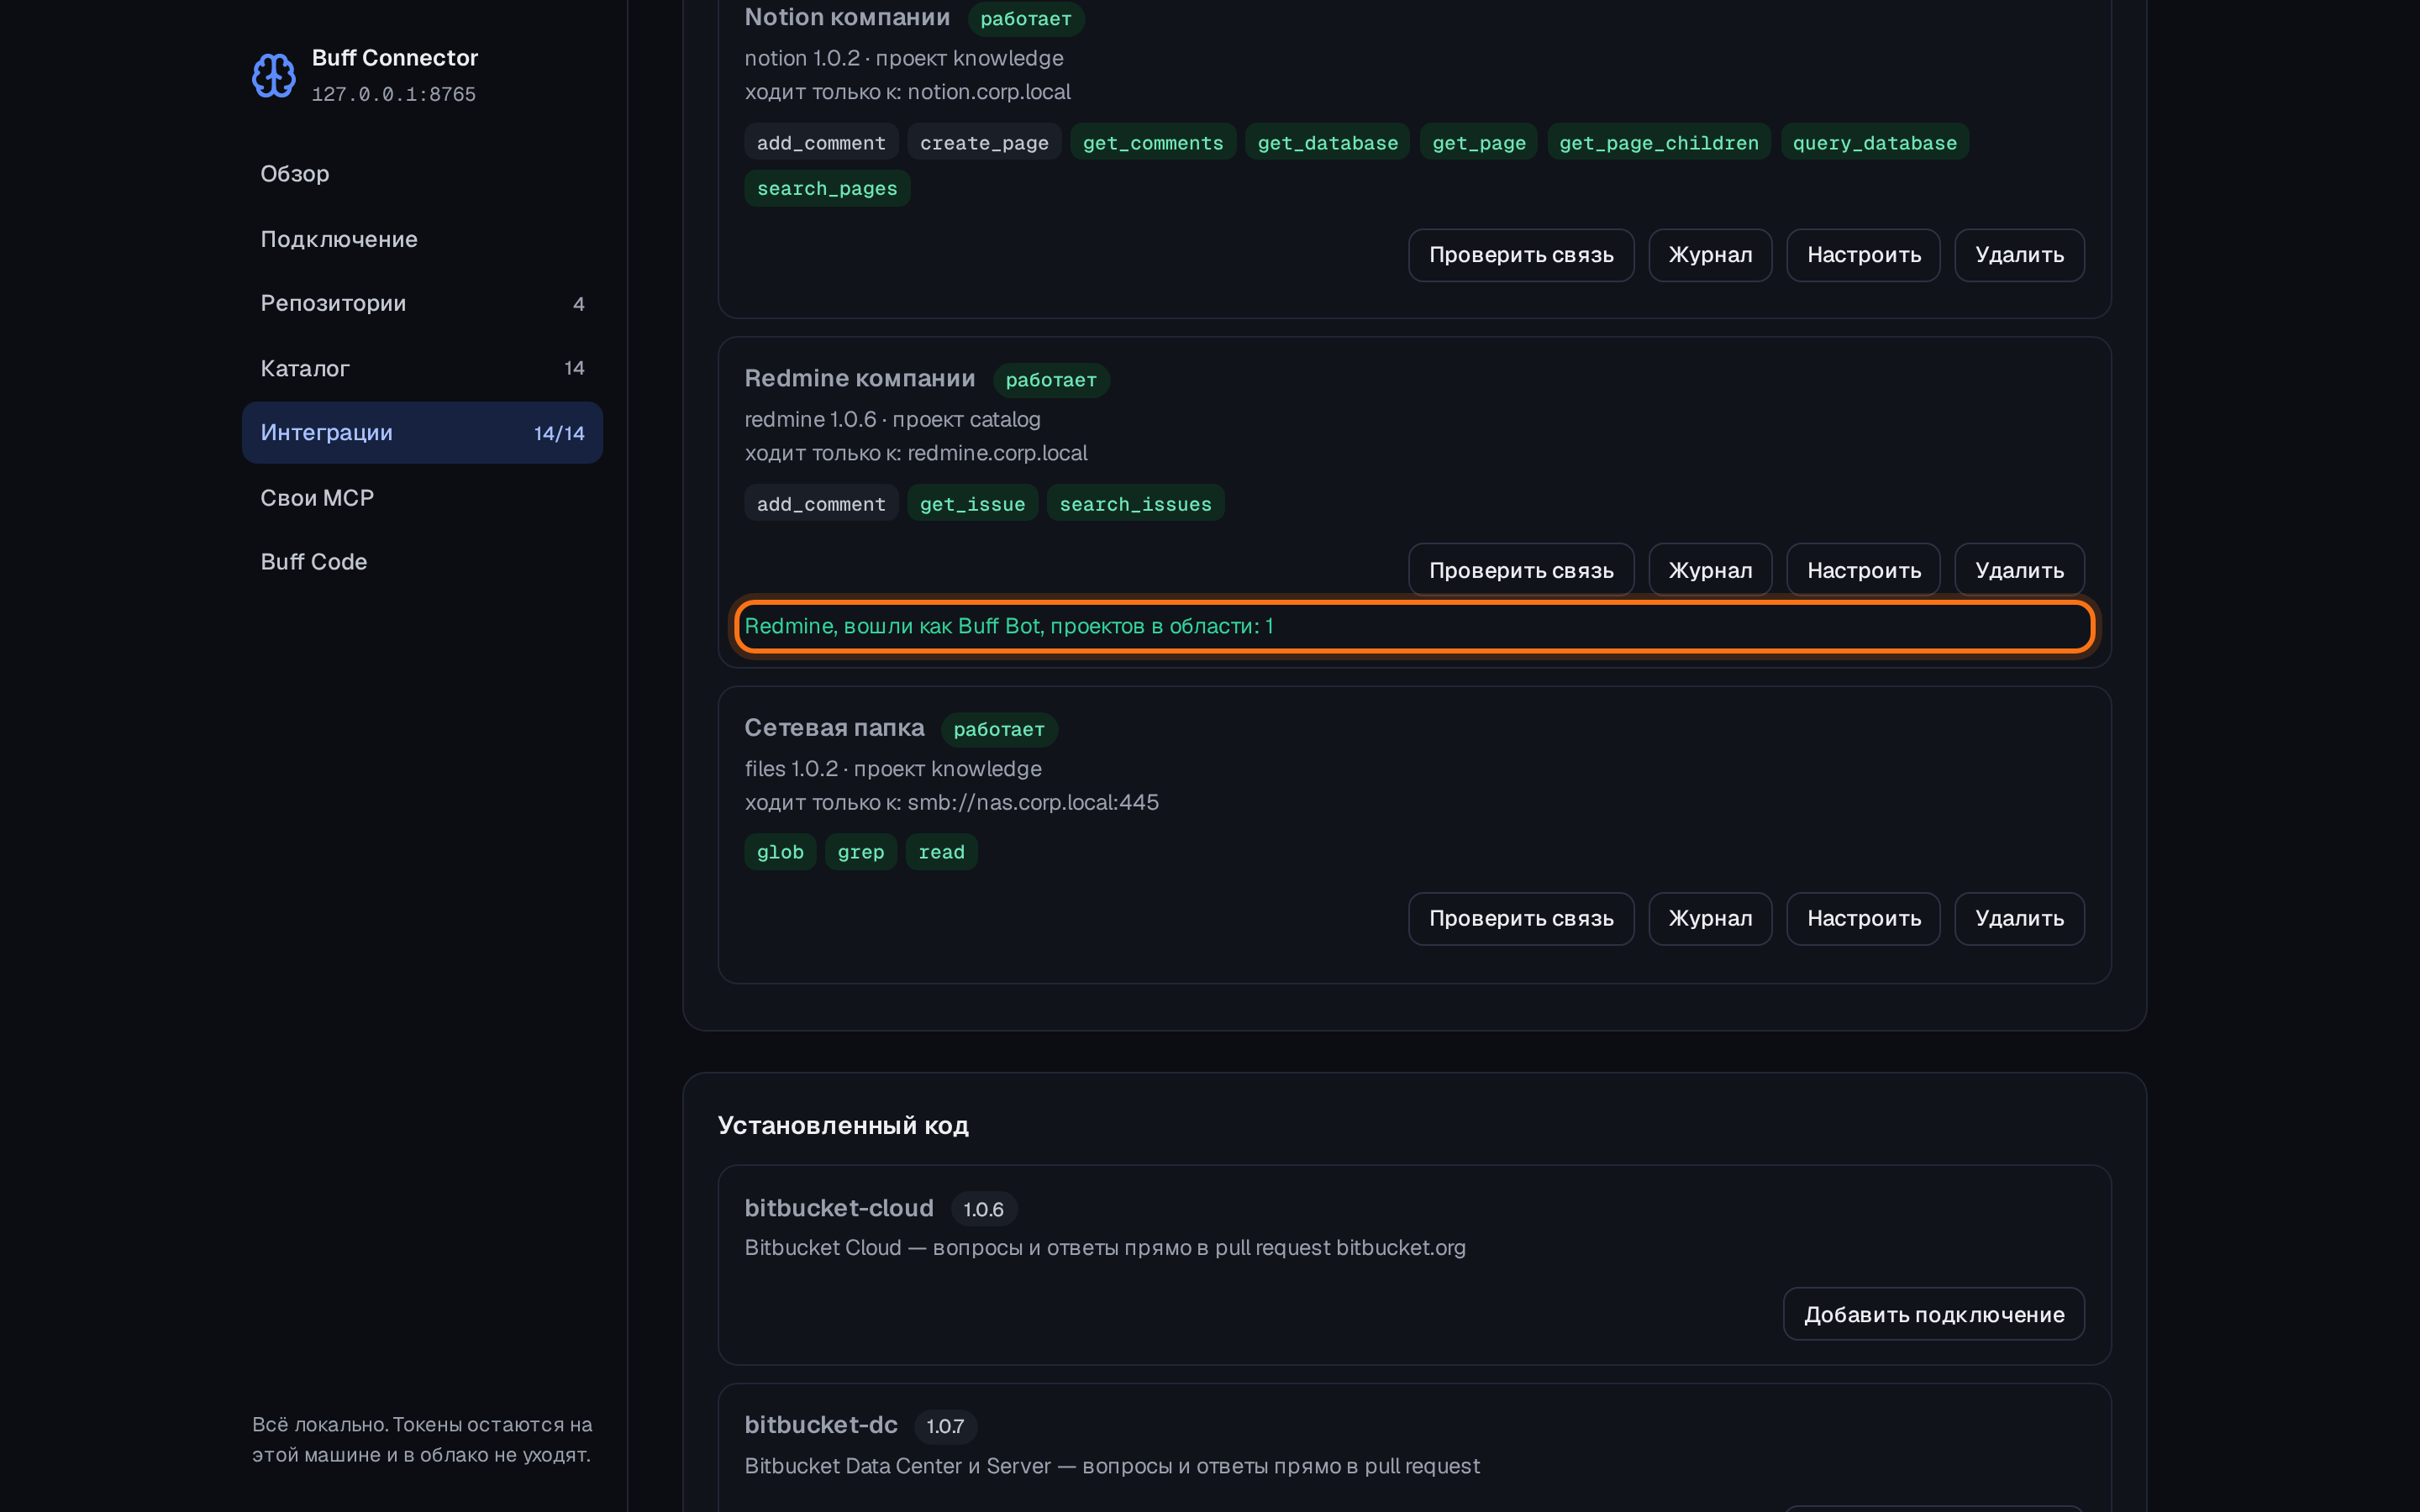This screenshot has width=2420, height=1512.
Task: Click Настроить for Сетевая папка
Action: [1863, 918]
